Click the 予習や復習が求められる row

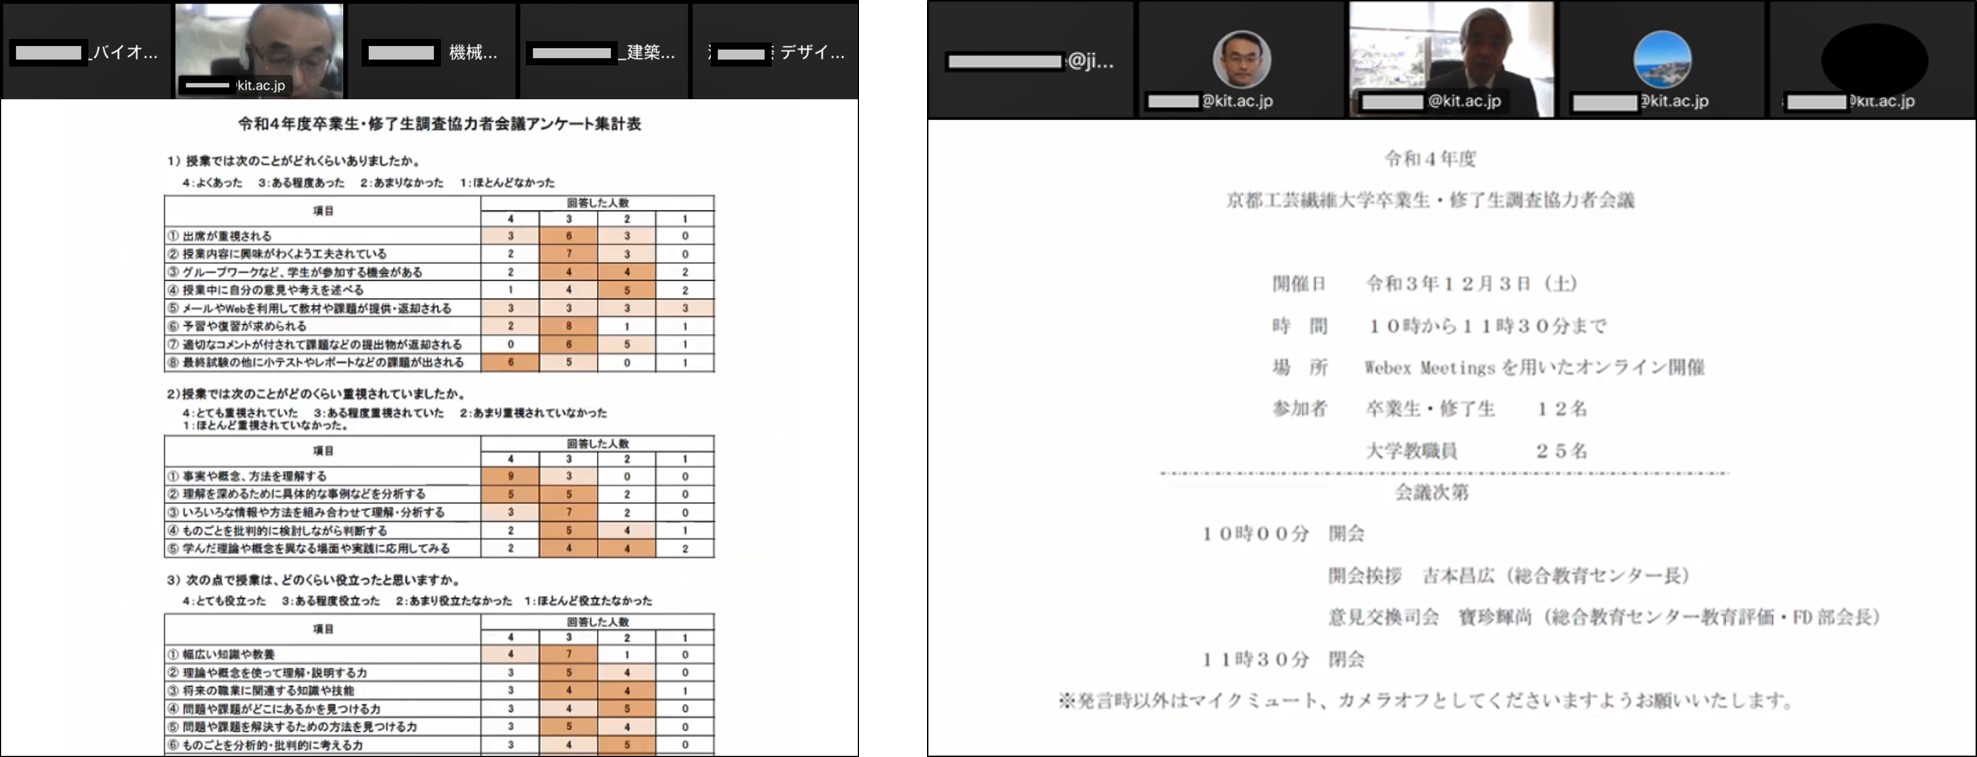[244, 326]
